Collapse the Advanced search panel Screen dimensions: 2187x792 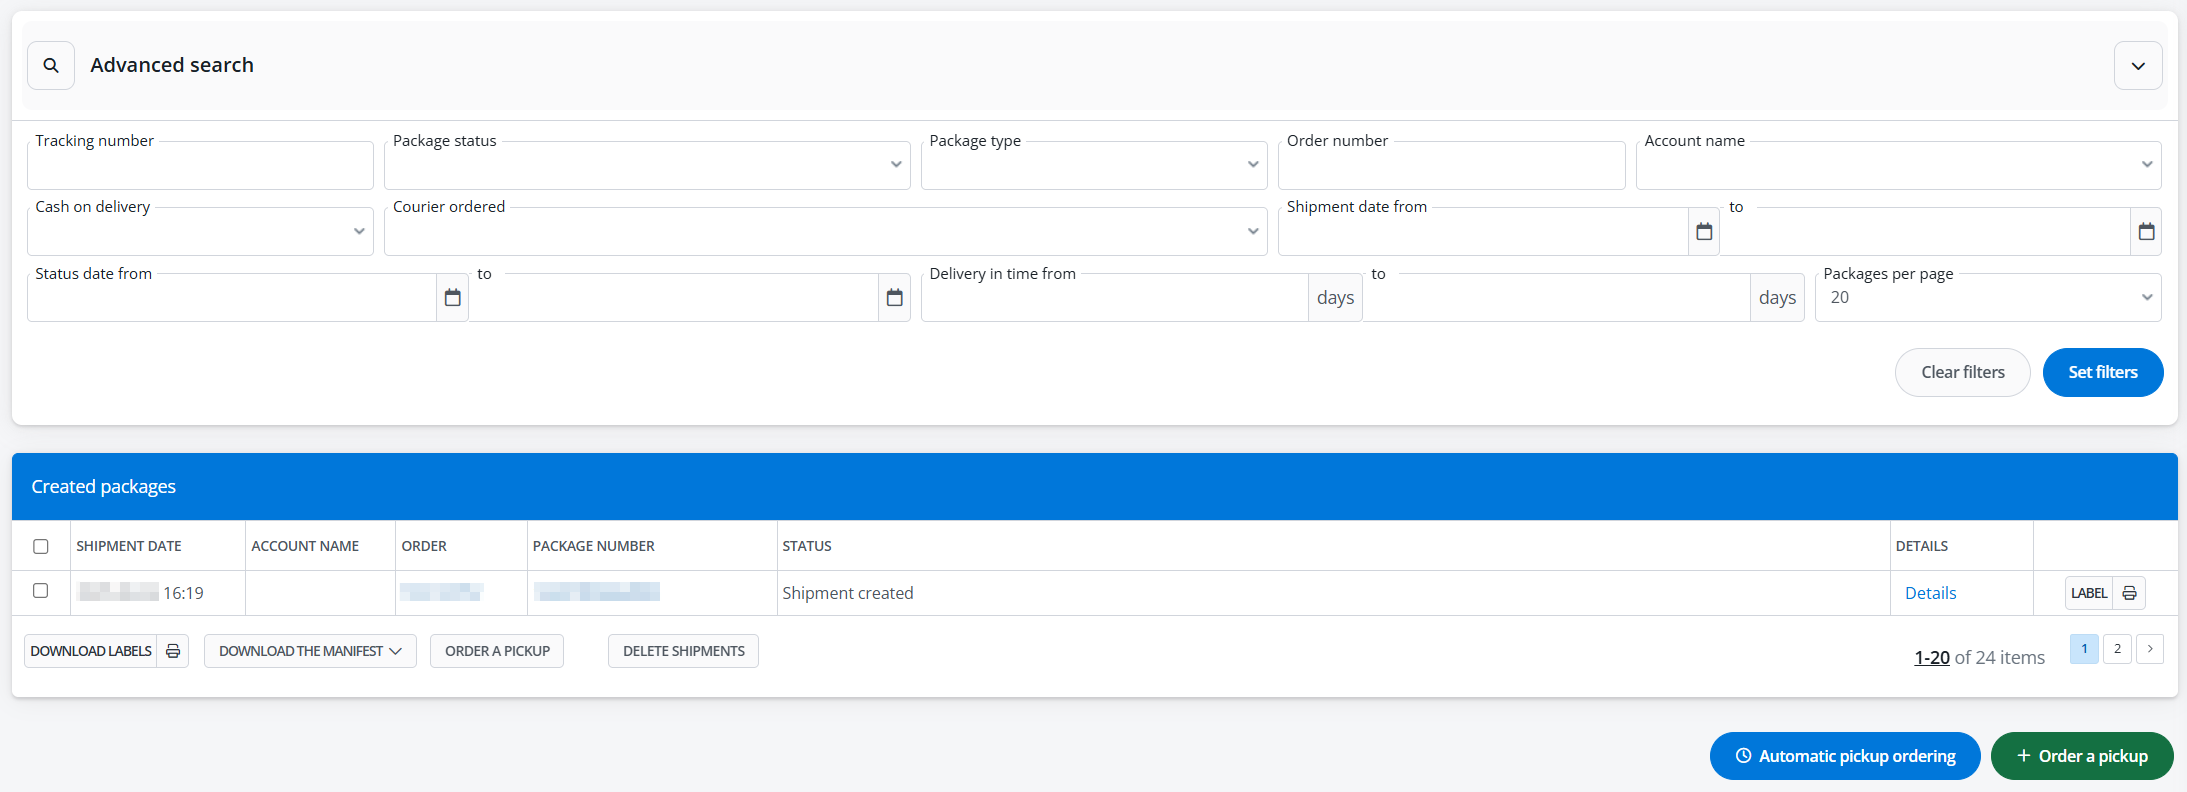[x=2138, y=66]
